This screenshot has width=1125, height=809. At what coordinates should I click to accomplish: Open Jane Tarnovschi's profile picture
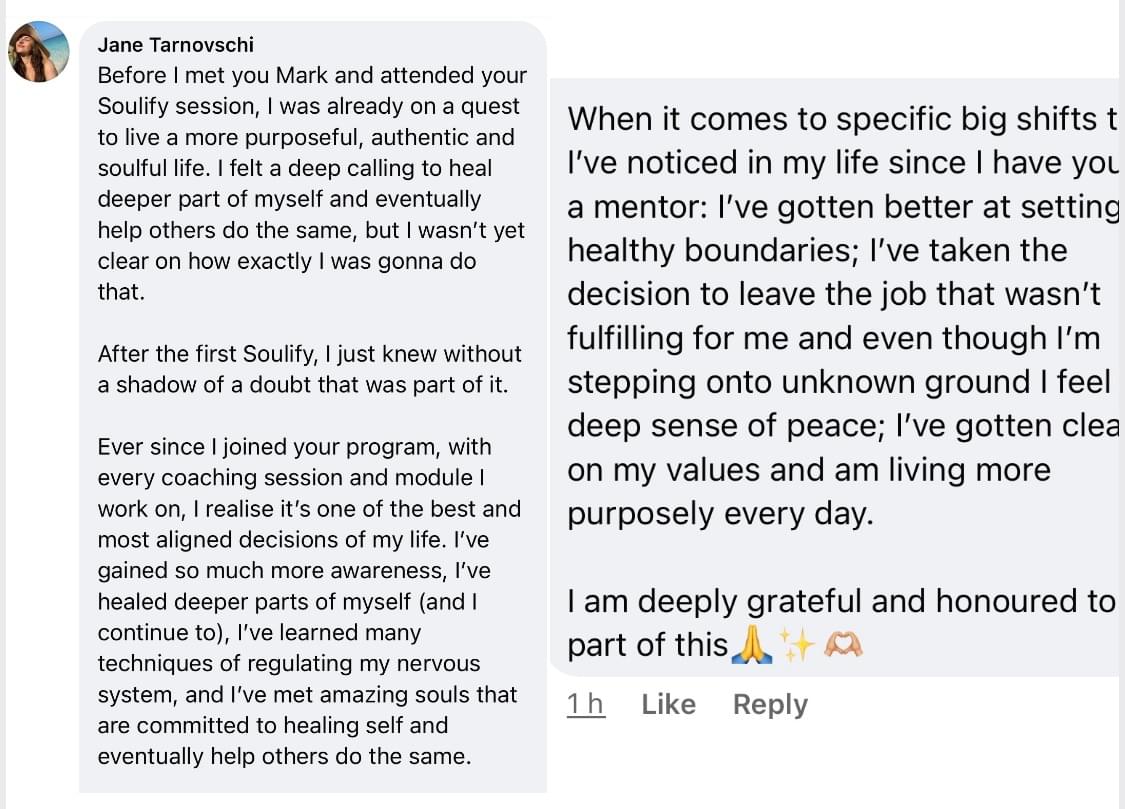(x=39, y=51)
